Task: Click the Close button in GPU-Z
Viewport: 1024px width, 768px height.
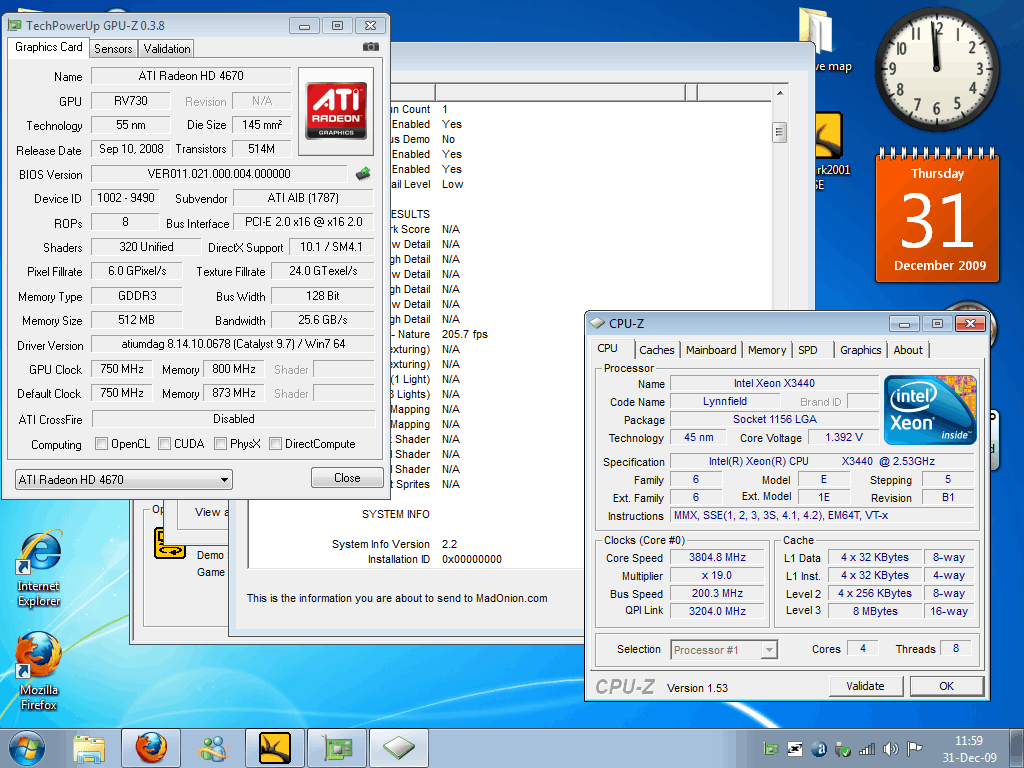Action: [x=347, y=478]
